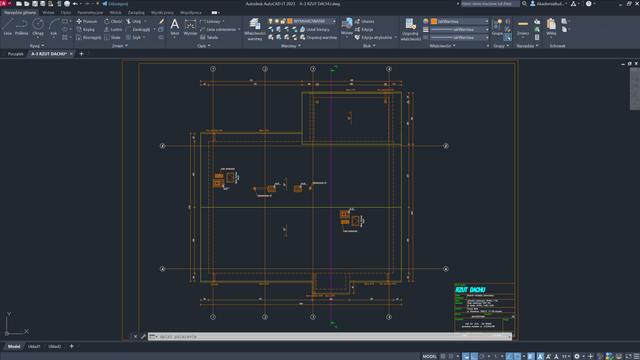Click the Skala (scale) tool
Image resolution: width=640 pixels, height=360 pixels.
(x=113, y=38)
